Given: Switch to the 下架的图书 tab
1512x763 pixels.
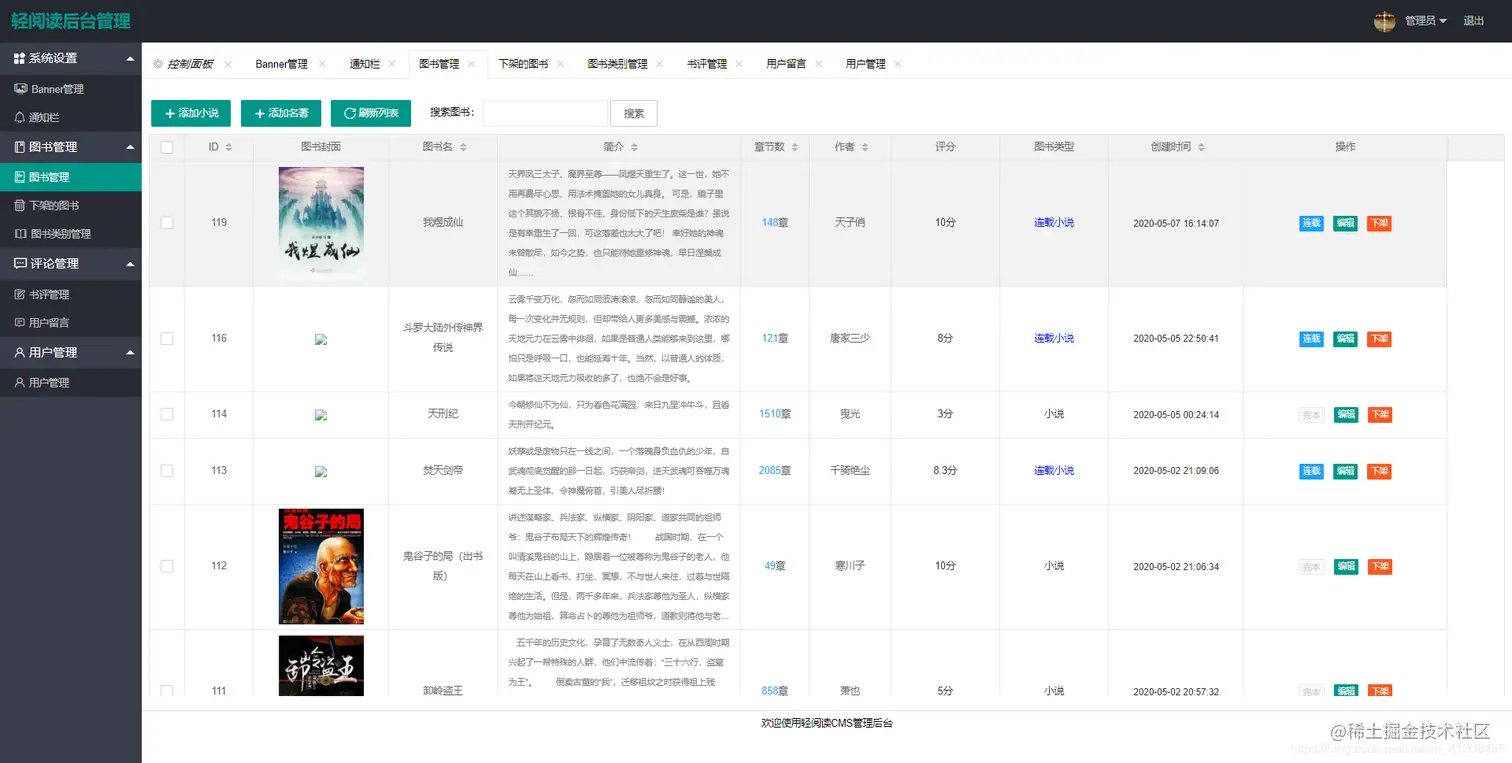Looking at the screenshot, I should (523, 64).
